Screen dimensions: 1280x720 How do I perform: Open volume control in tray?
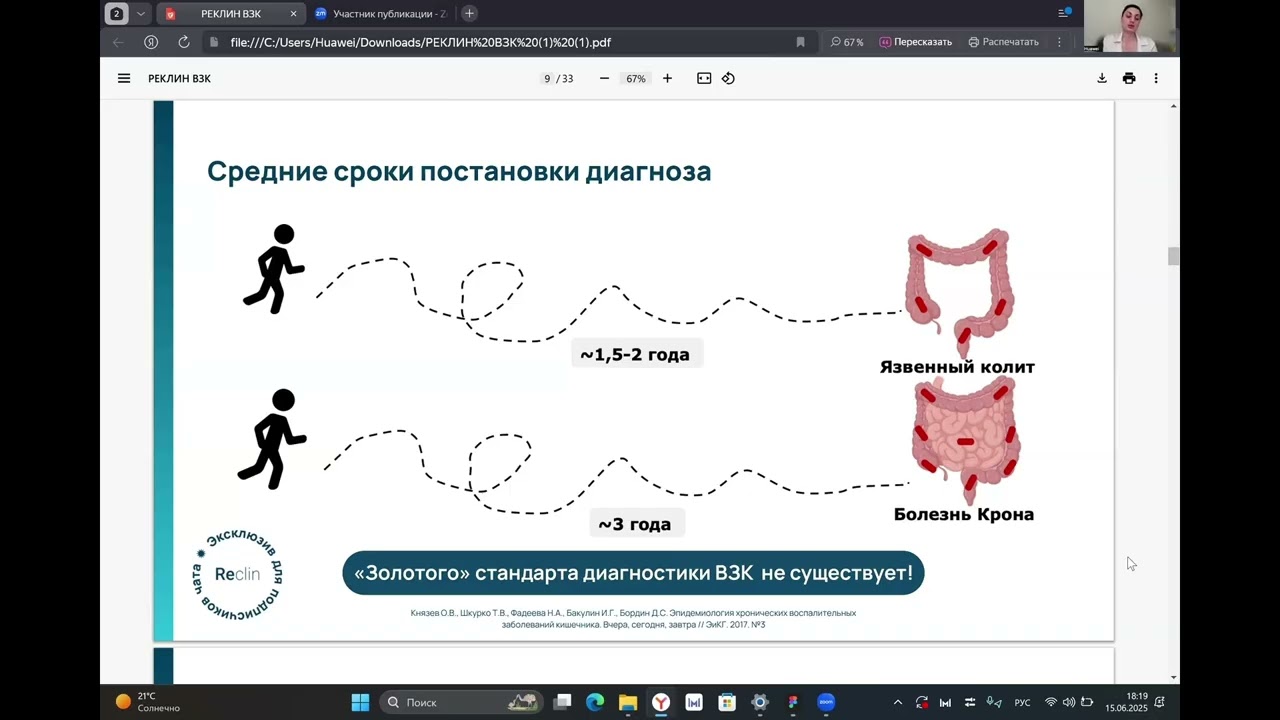click(1069, 702)
